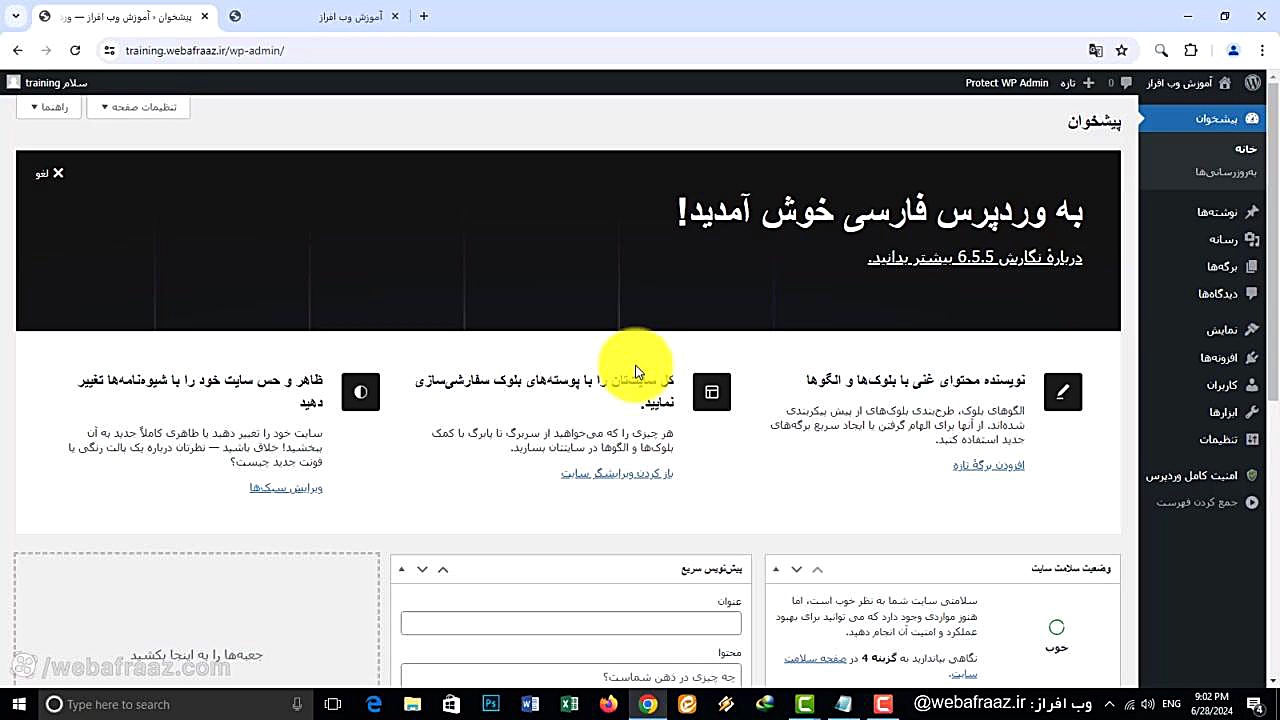Click the home icon for آموزش وب افراز site
Screen dimensions: 1280x720
(x=1224, y=83)
